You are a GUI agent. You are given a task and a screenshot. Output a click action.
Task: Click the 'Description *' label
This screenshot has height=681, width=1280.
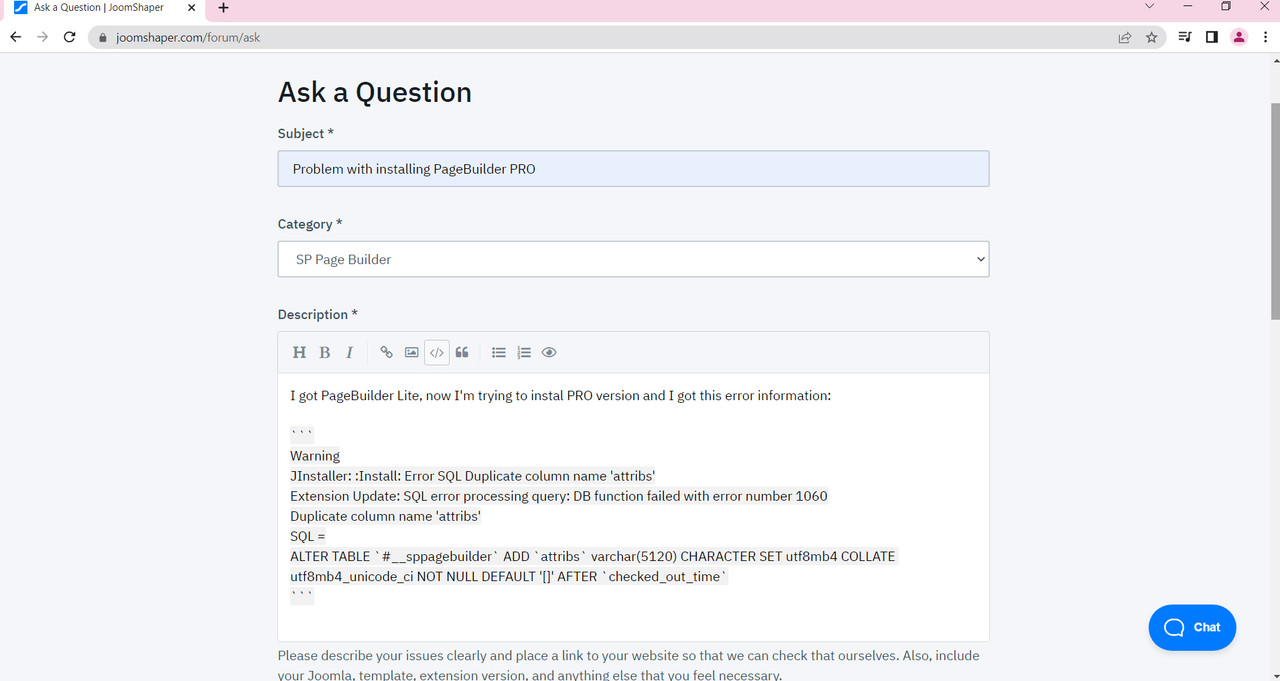[x=318, y=314]
